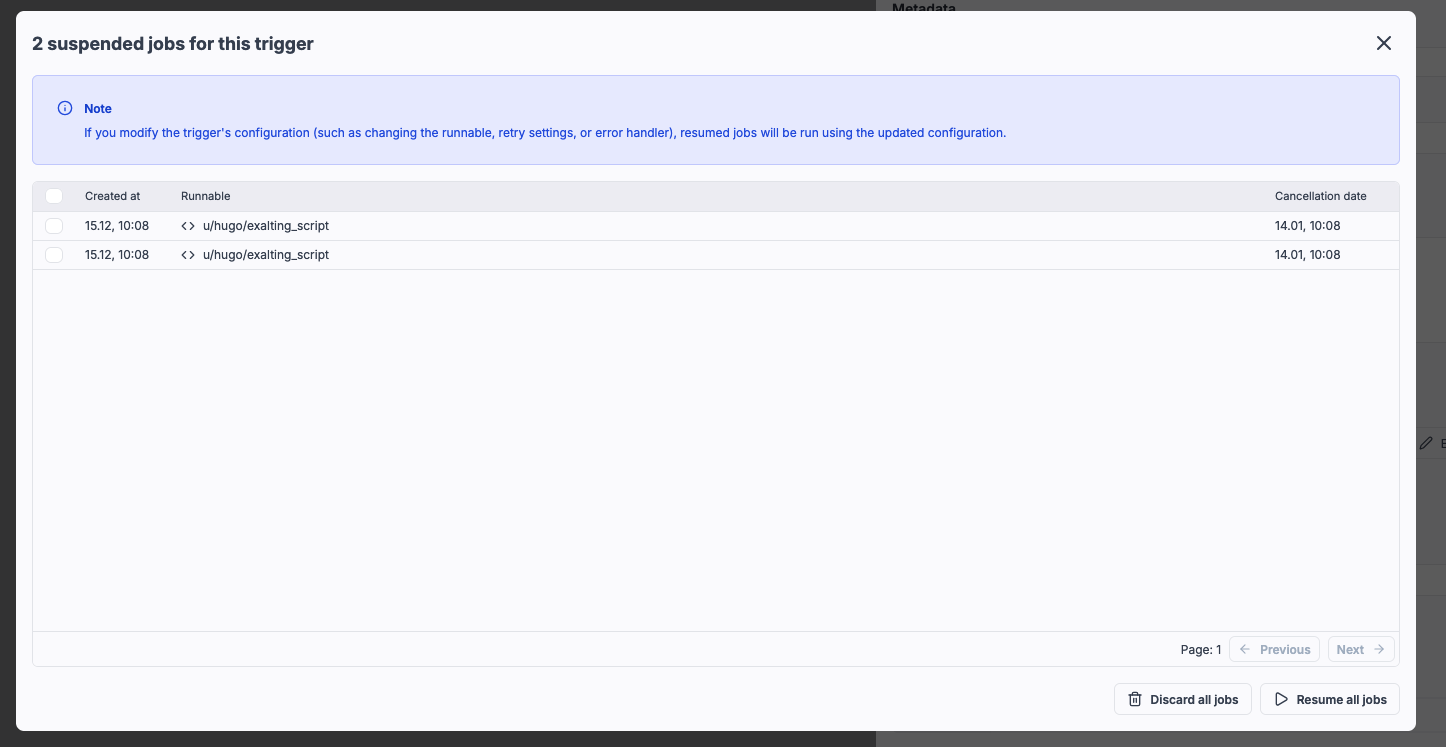Click the code icon in first job row
This screenshot has width=1446, height=747.
tap(188, 226)
